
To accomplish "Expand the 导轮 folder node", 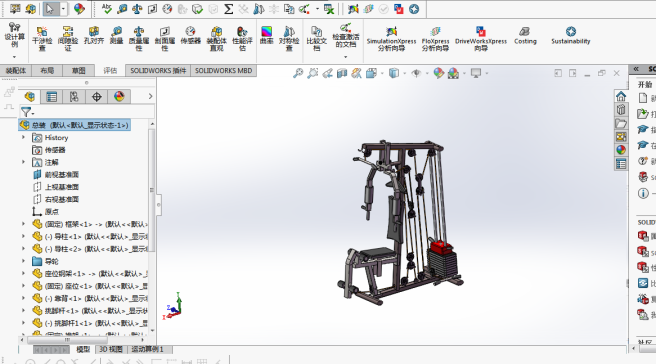I will click(23, 261).
